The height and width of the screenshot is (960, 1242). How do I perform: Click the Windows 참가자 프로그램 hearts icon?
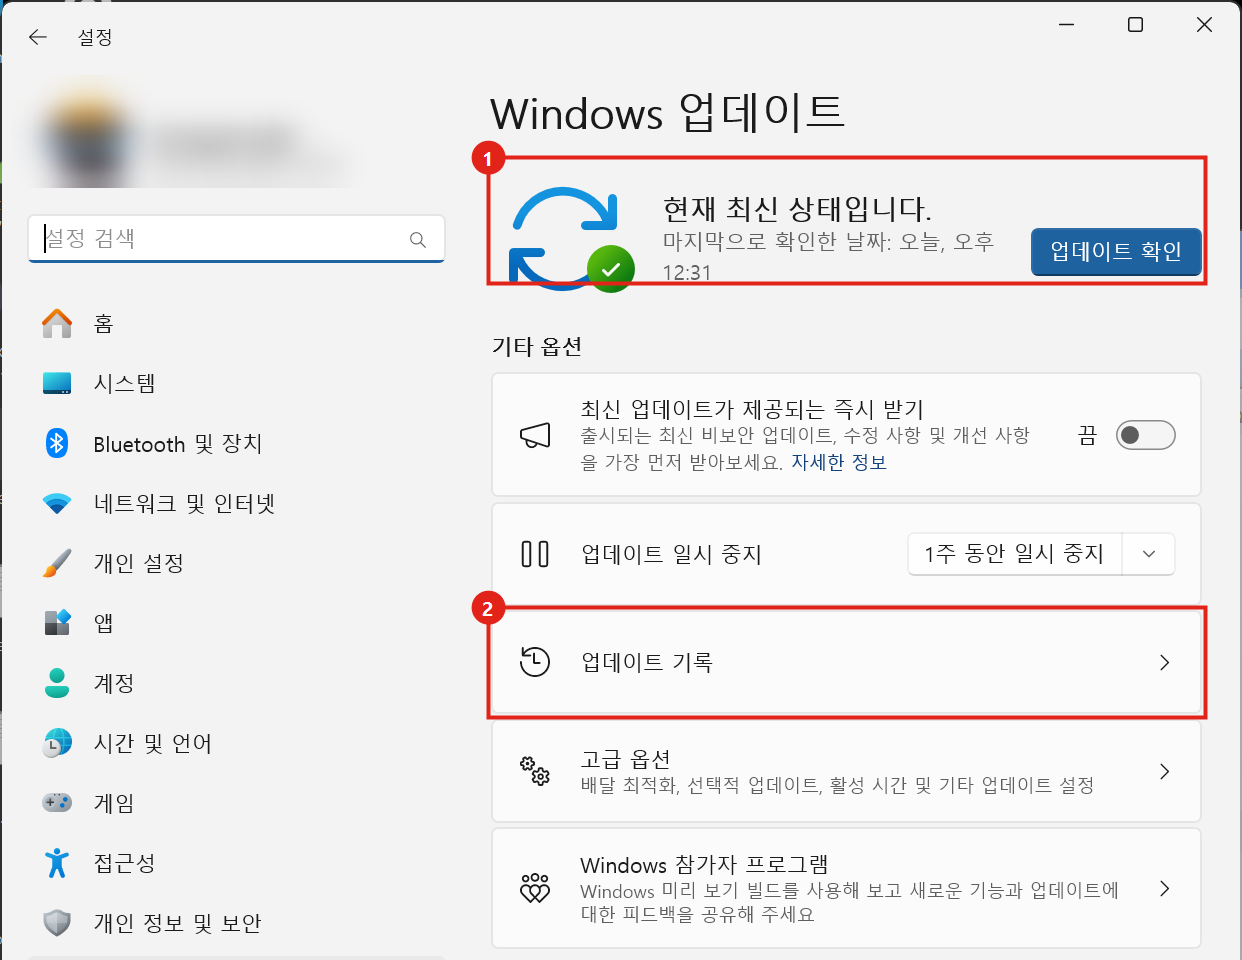pos(535,888)
